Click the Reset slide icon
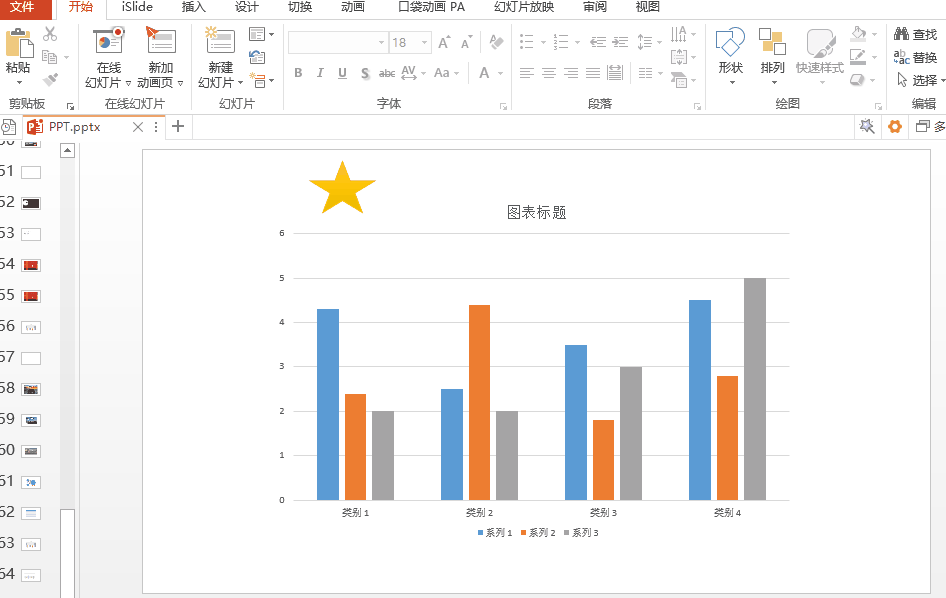Viewport: 946px width, 598px height. click(x=257, y=57)
